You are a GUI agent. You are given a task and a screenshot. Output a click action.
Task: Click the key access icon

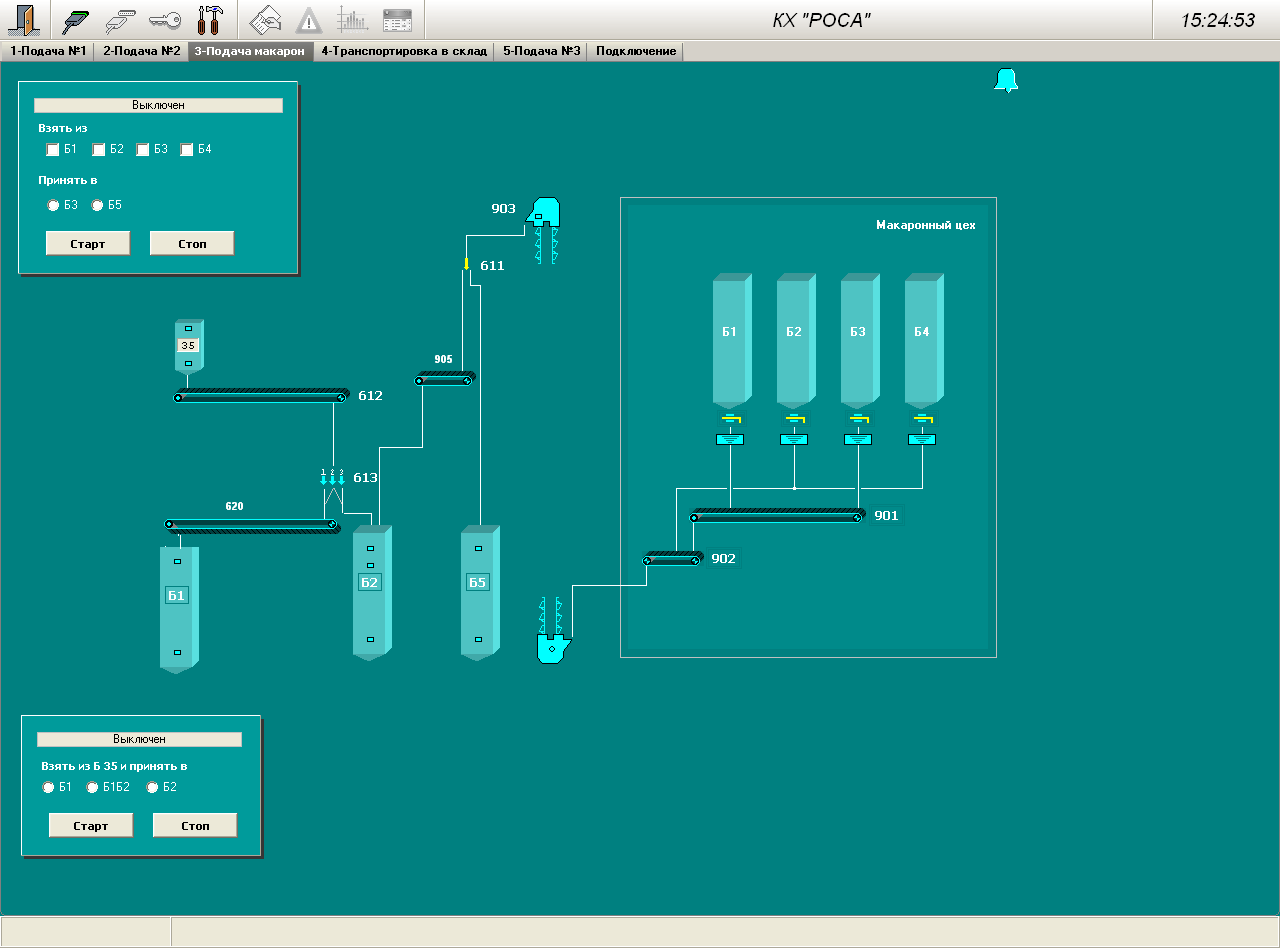pyautogui.click(x=164, y=20)
